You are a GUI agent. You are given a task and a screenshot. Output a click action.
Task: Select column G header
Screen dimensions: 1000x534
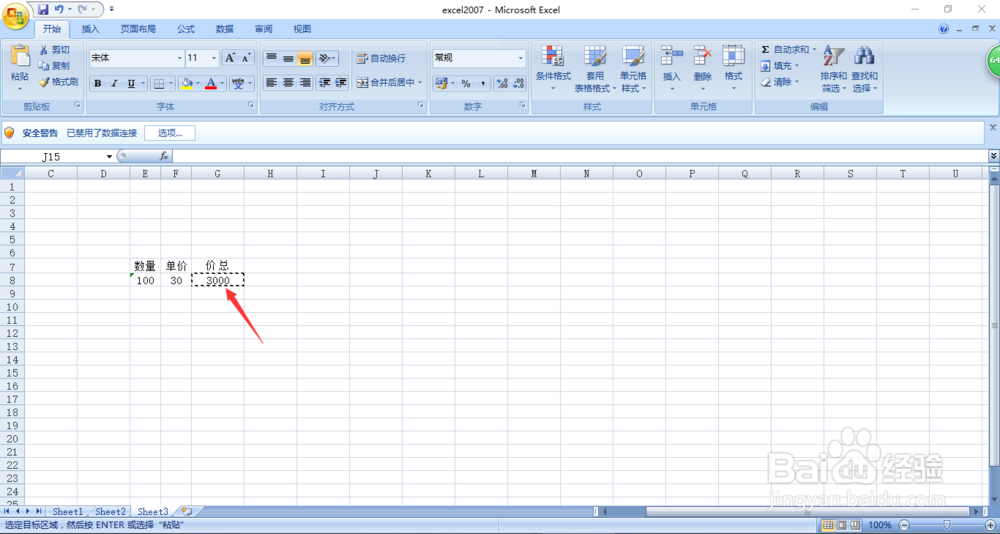217,174
